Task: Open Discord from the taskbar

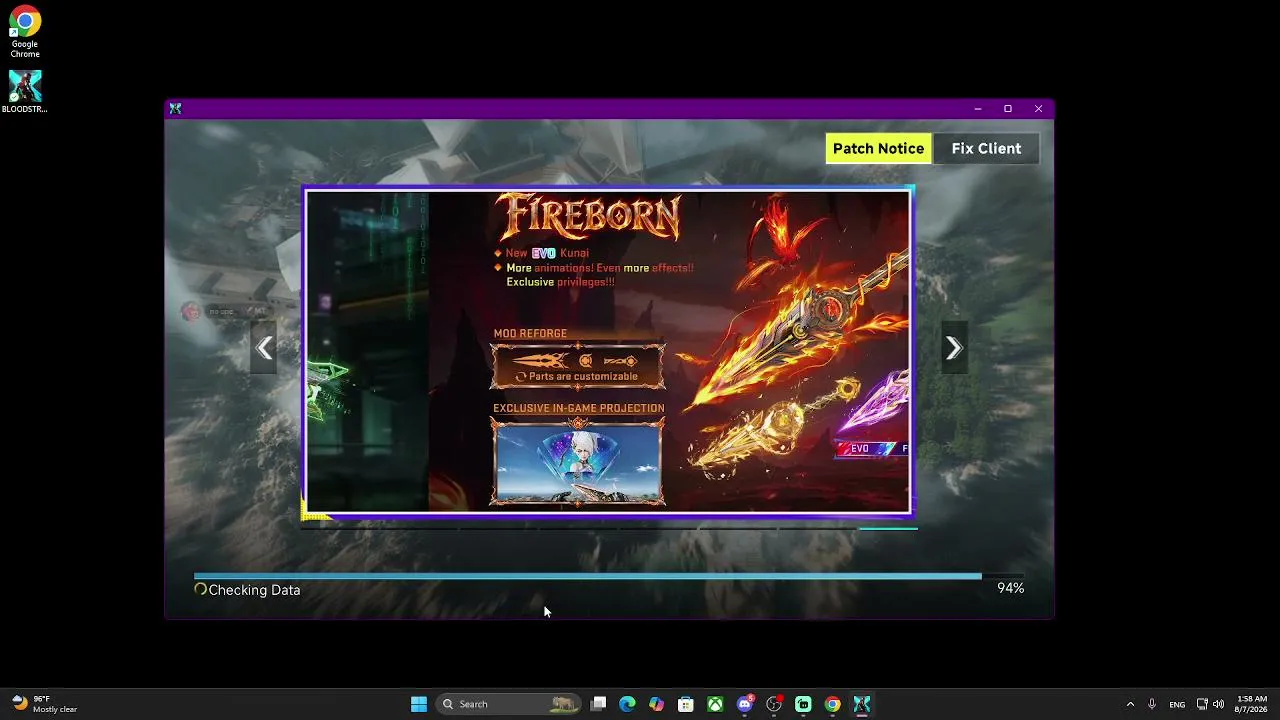Action: click(x=745, y=704)
